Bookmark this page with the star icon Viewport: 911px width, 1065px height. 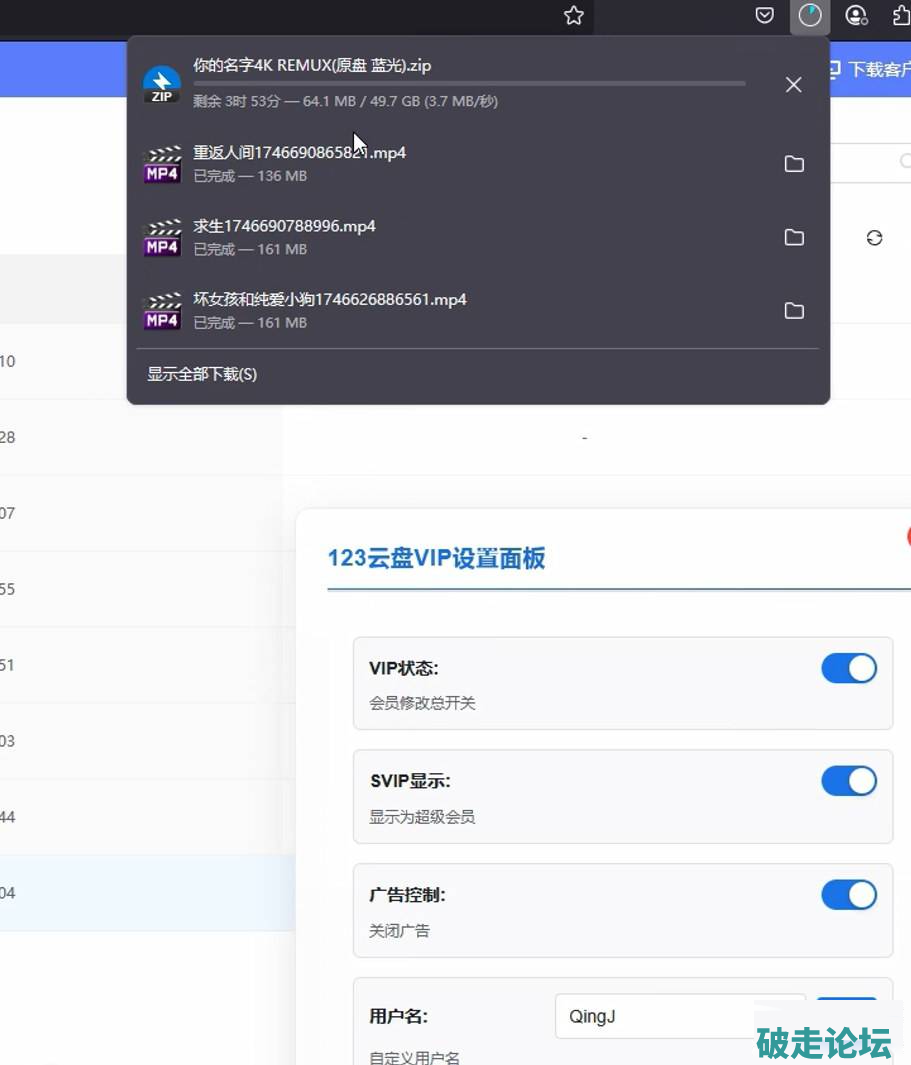click(573, 16)
